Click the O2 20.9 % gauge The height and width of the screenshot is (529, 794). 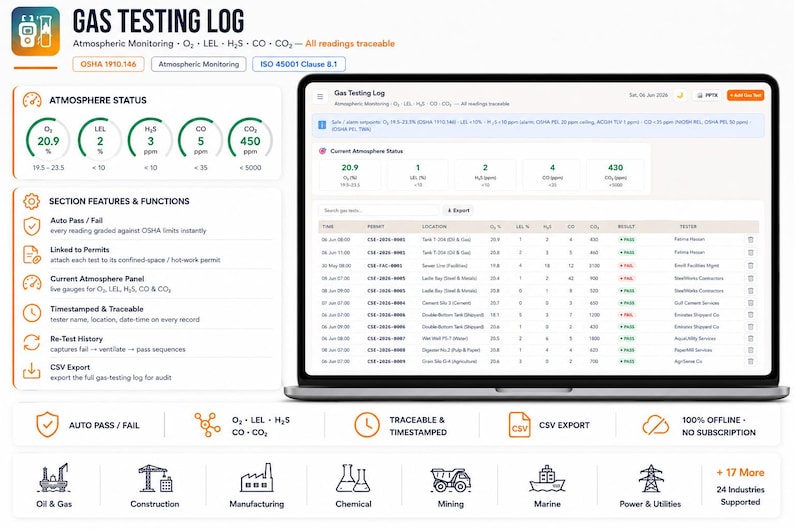[x=49, y=140]
